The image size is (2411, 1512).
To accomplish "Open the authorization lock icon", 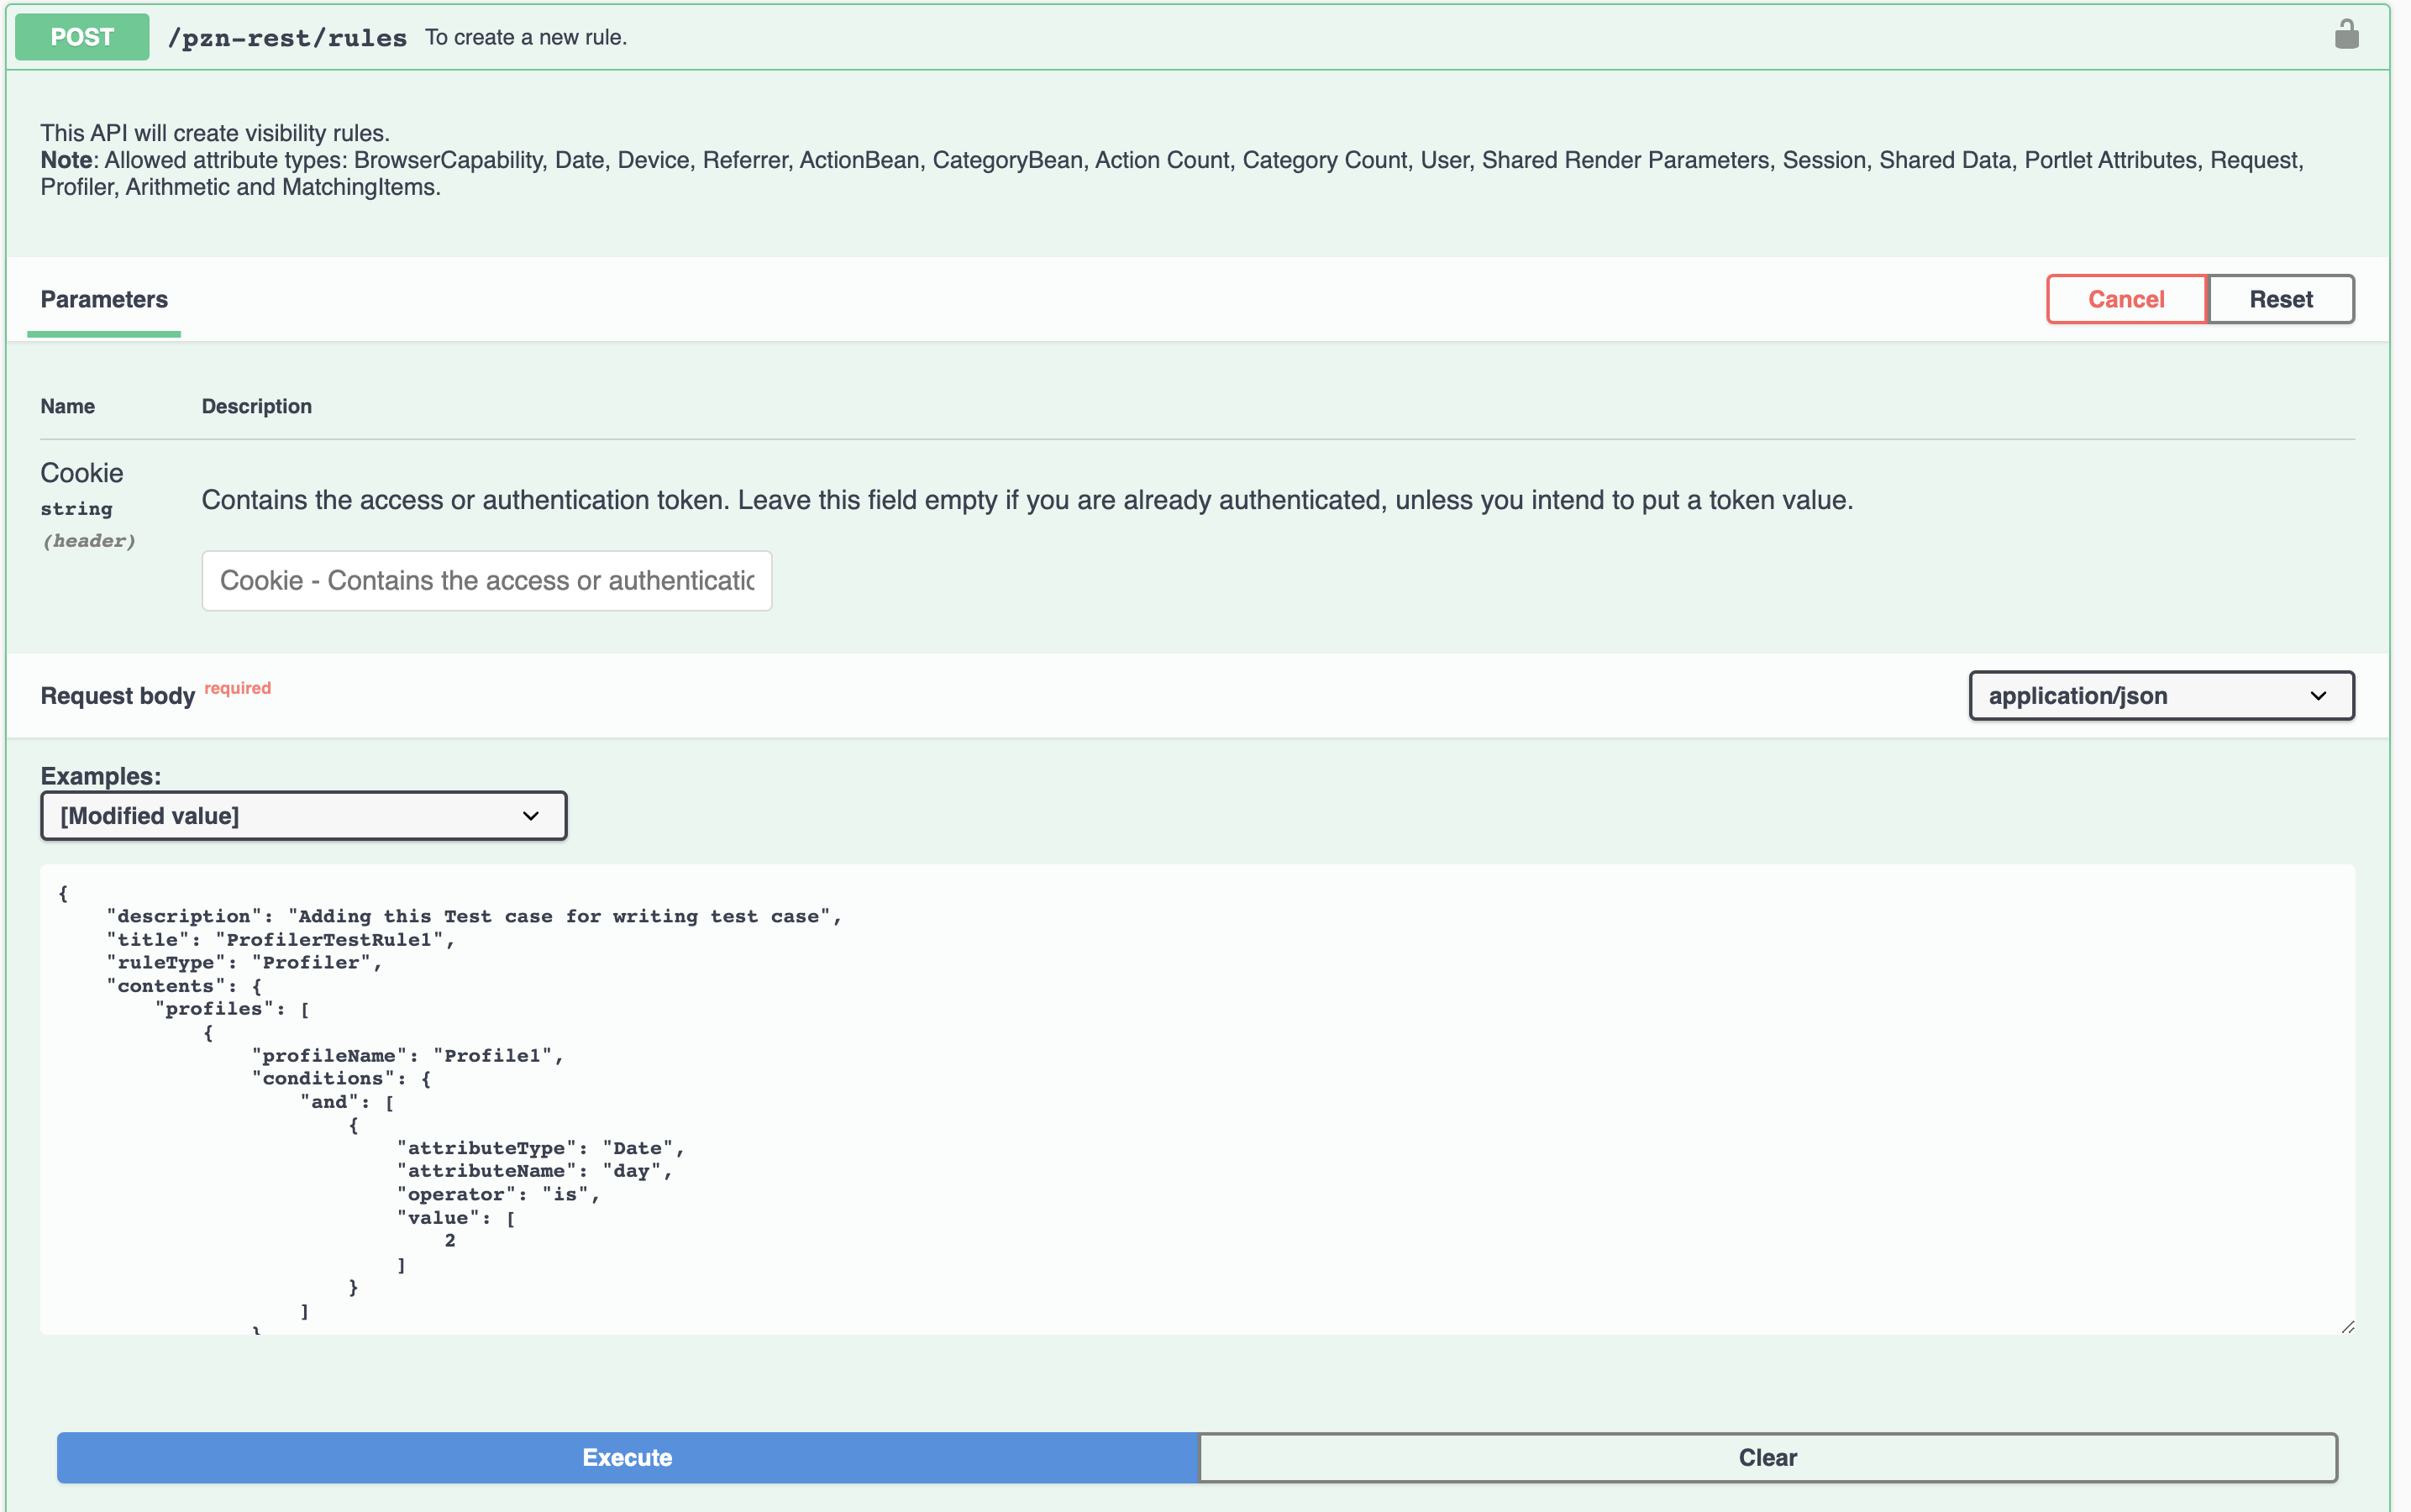I will pos(2348,35).
